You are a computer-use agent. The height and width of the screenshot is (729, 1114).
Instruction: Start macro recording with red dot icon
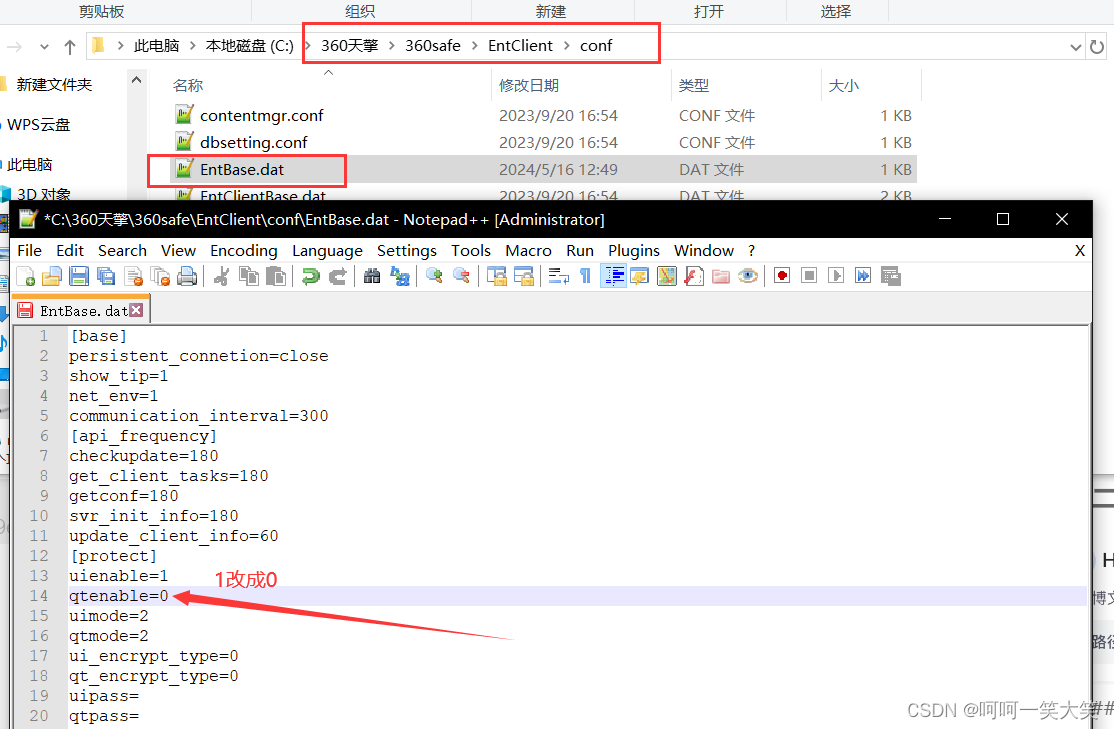pyautogui.click(x=782, y=276)
